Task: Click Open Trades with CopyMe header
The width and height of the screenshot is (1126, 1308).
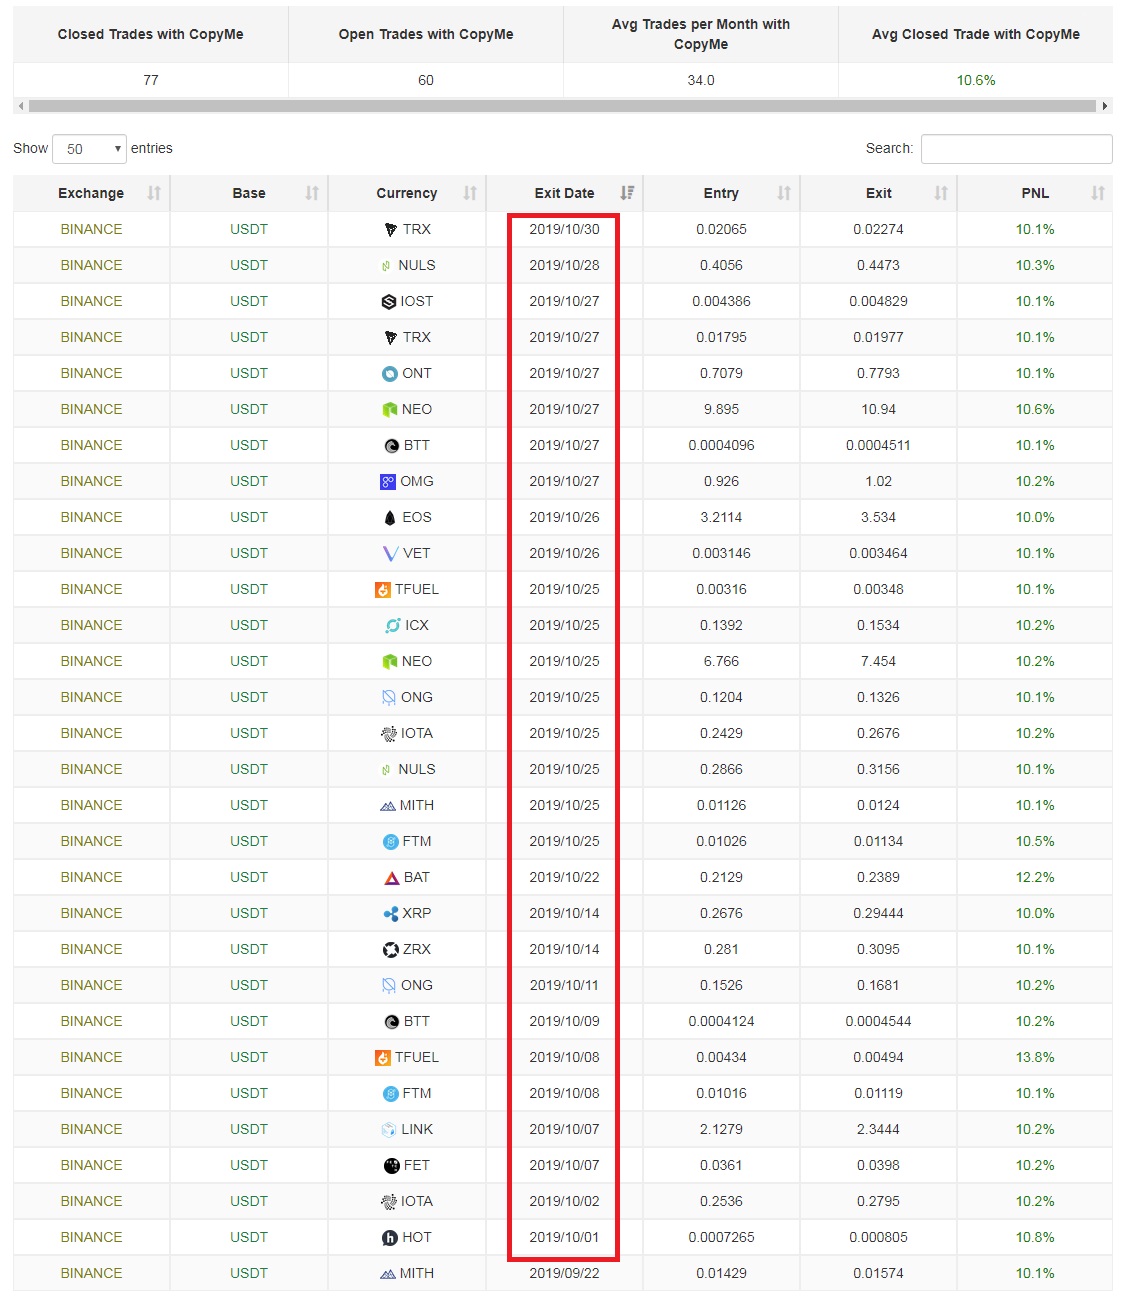Action: [x=426, y=34]
